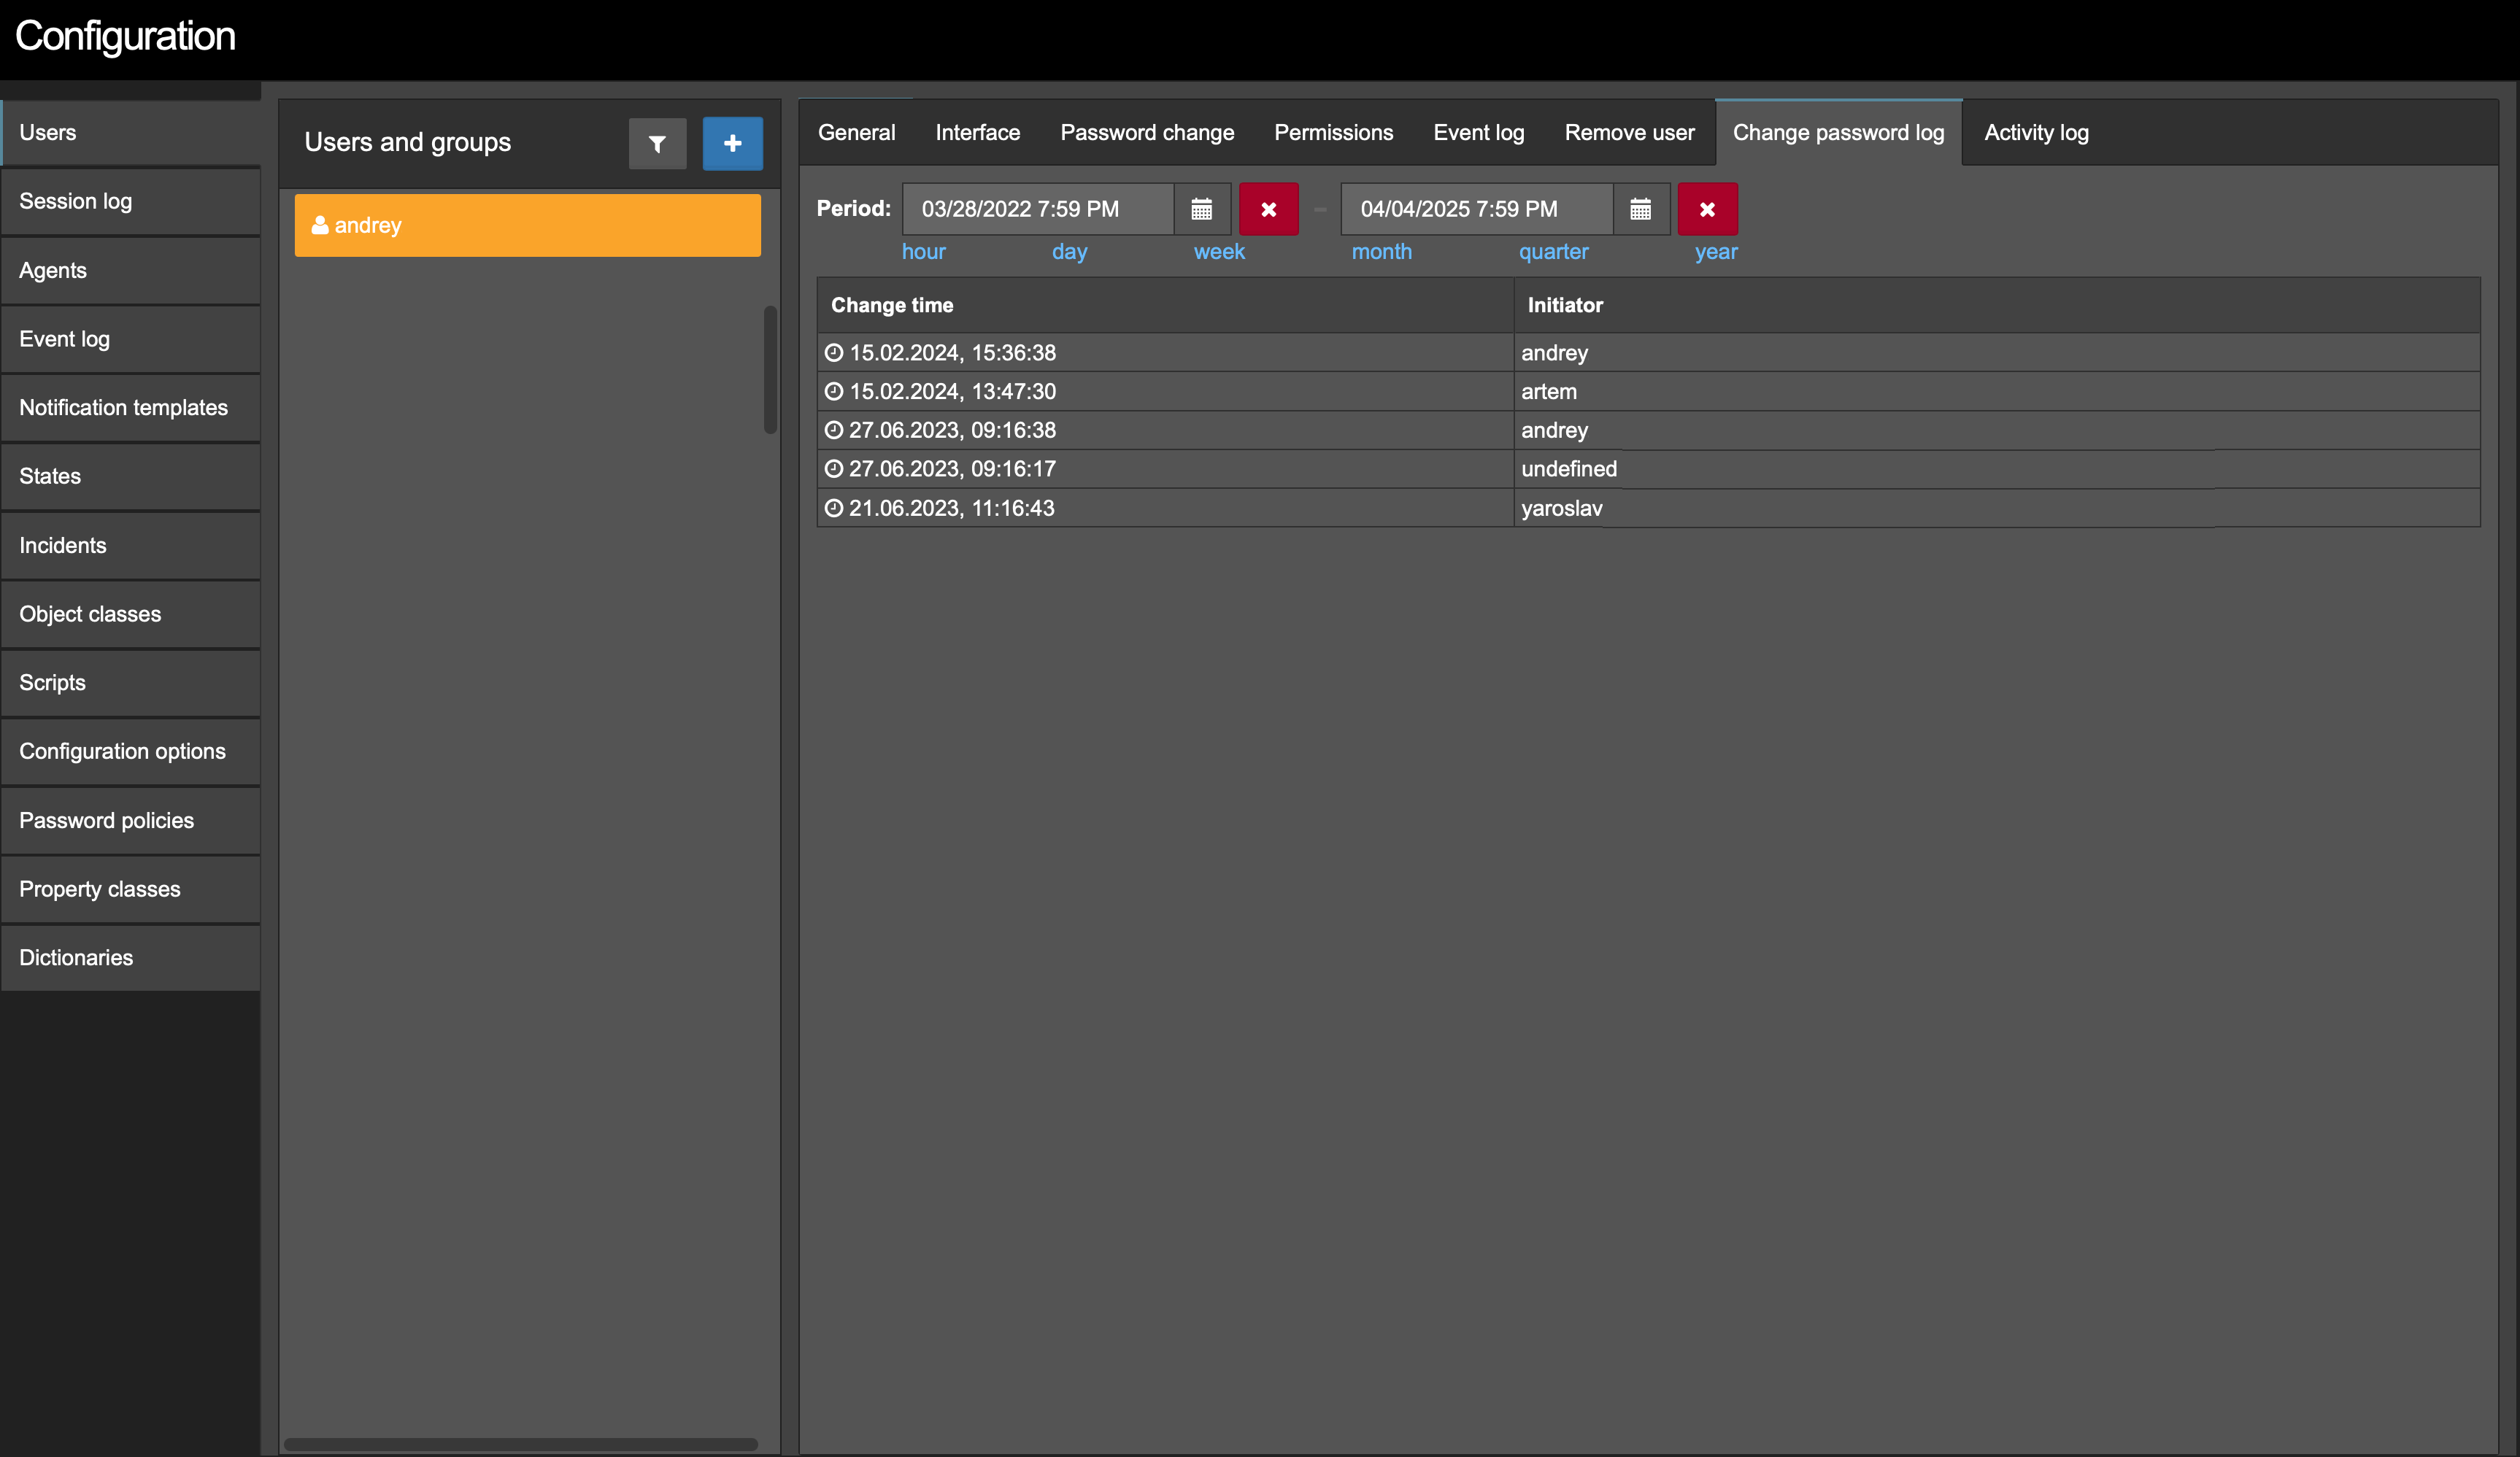2520x1457 pixels.
Task: Switch to the General tab
Action: coord(857,133)
